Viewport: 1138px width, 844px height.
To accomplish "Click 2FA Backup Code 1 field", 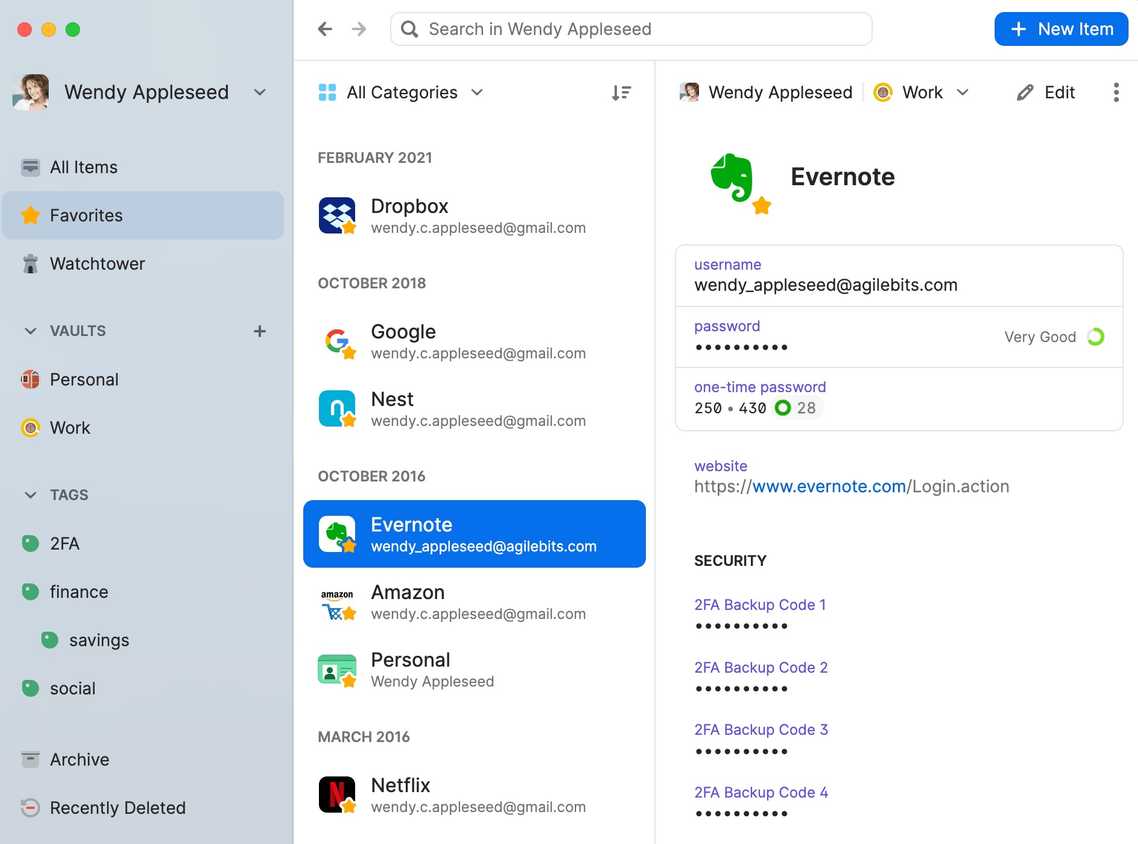I will click(x=760, y=614).
